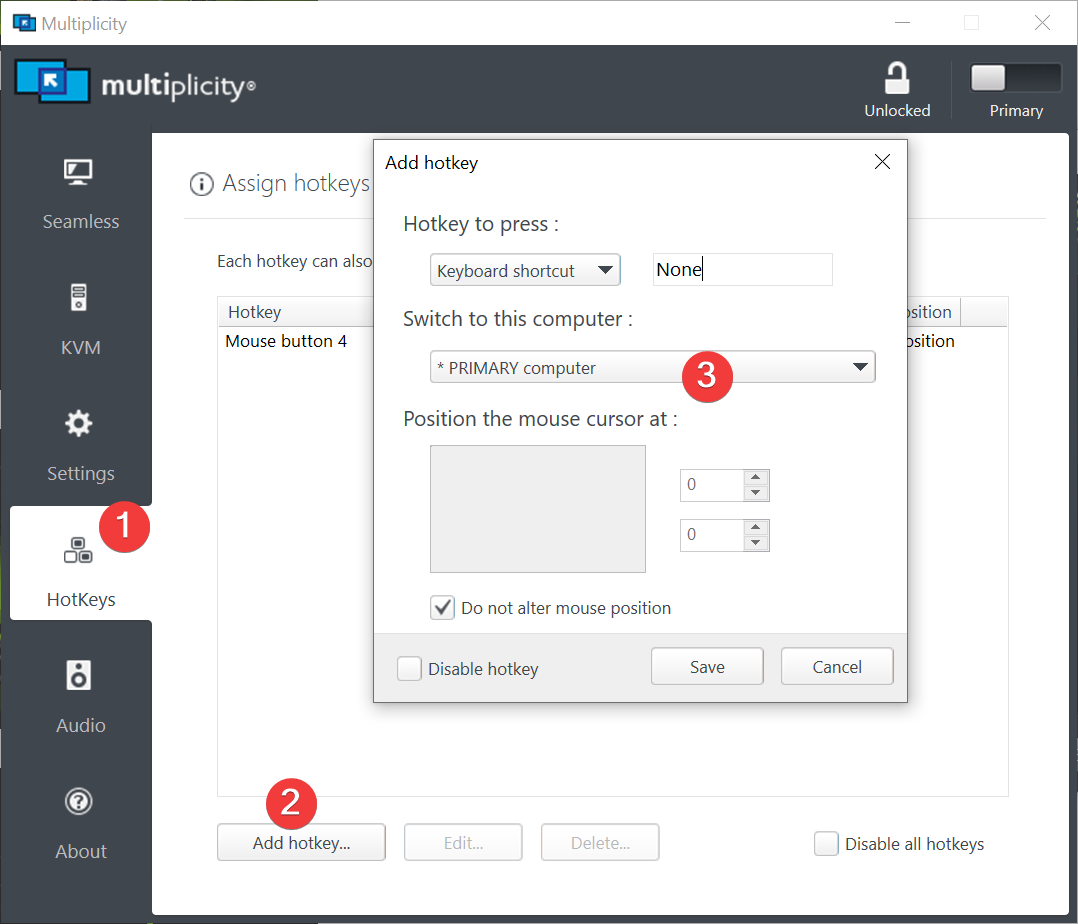Decrease the second cursor position value

[756, 543]
